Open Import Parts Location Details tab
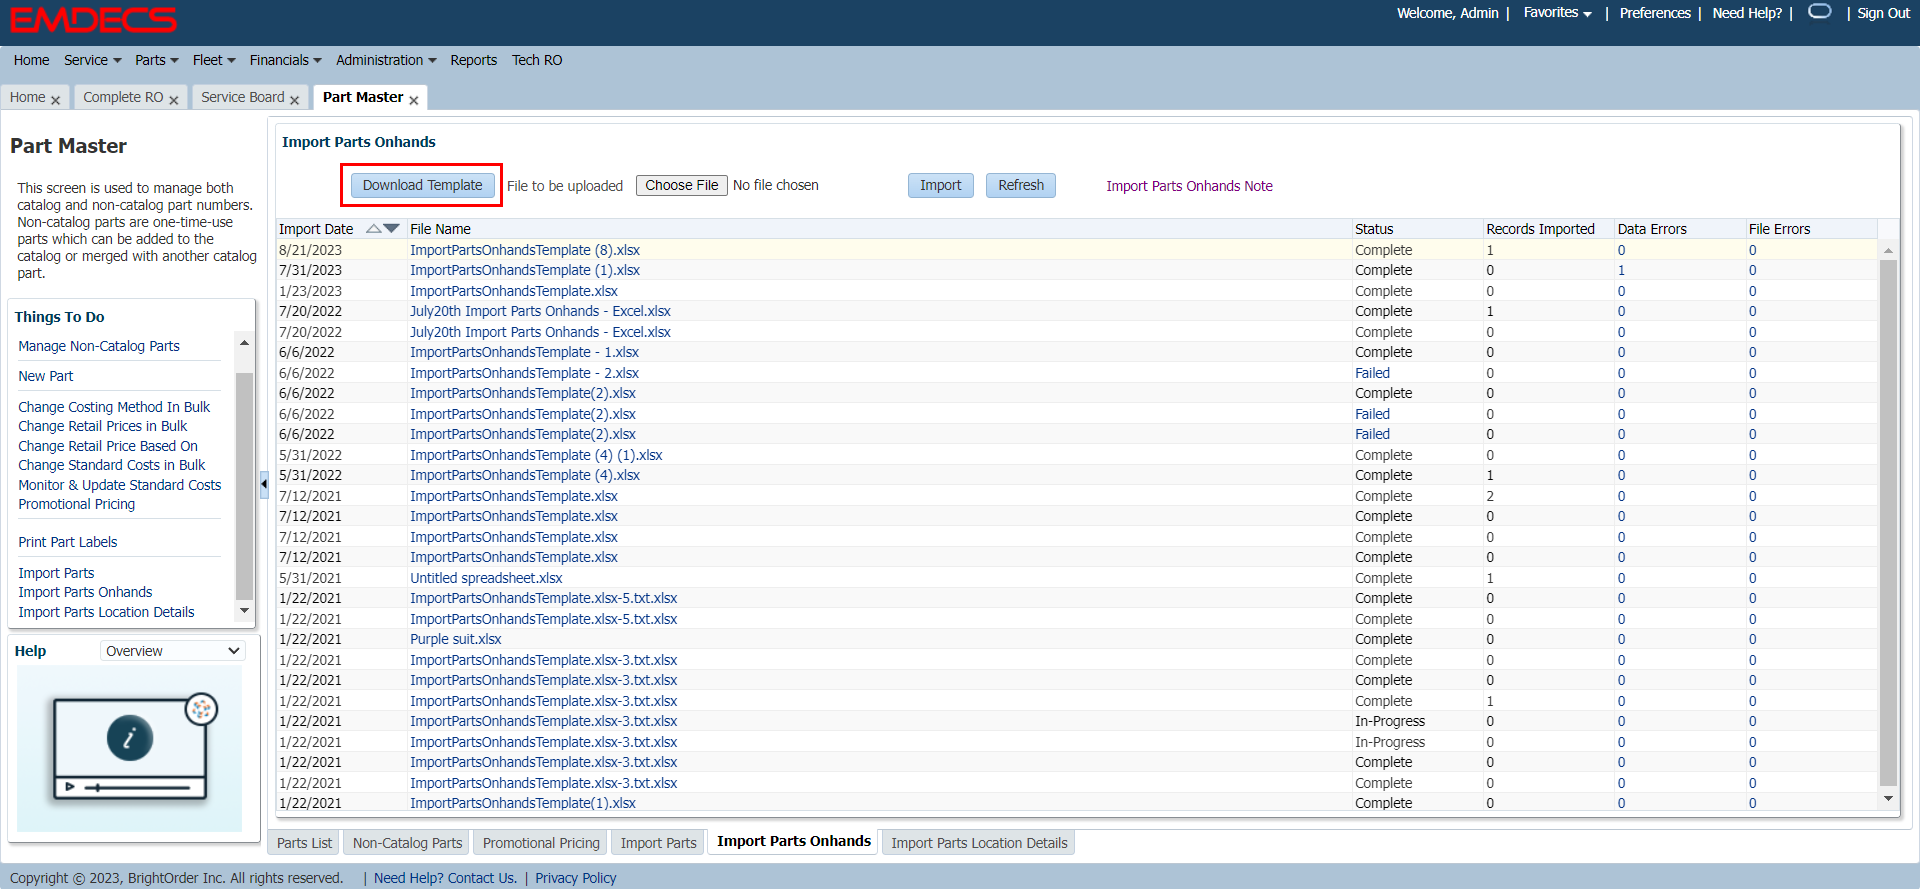 click(979, 843)
